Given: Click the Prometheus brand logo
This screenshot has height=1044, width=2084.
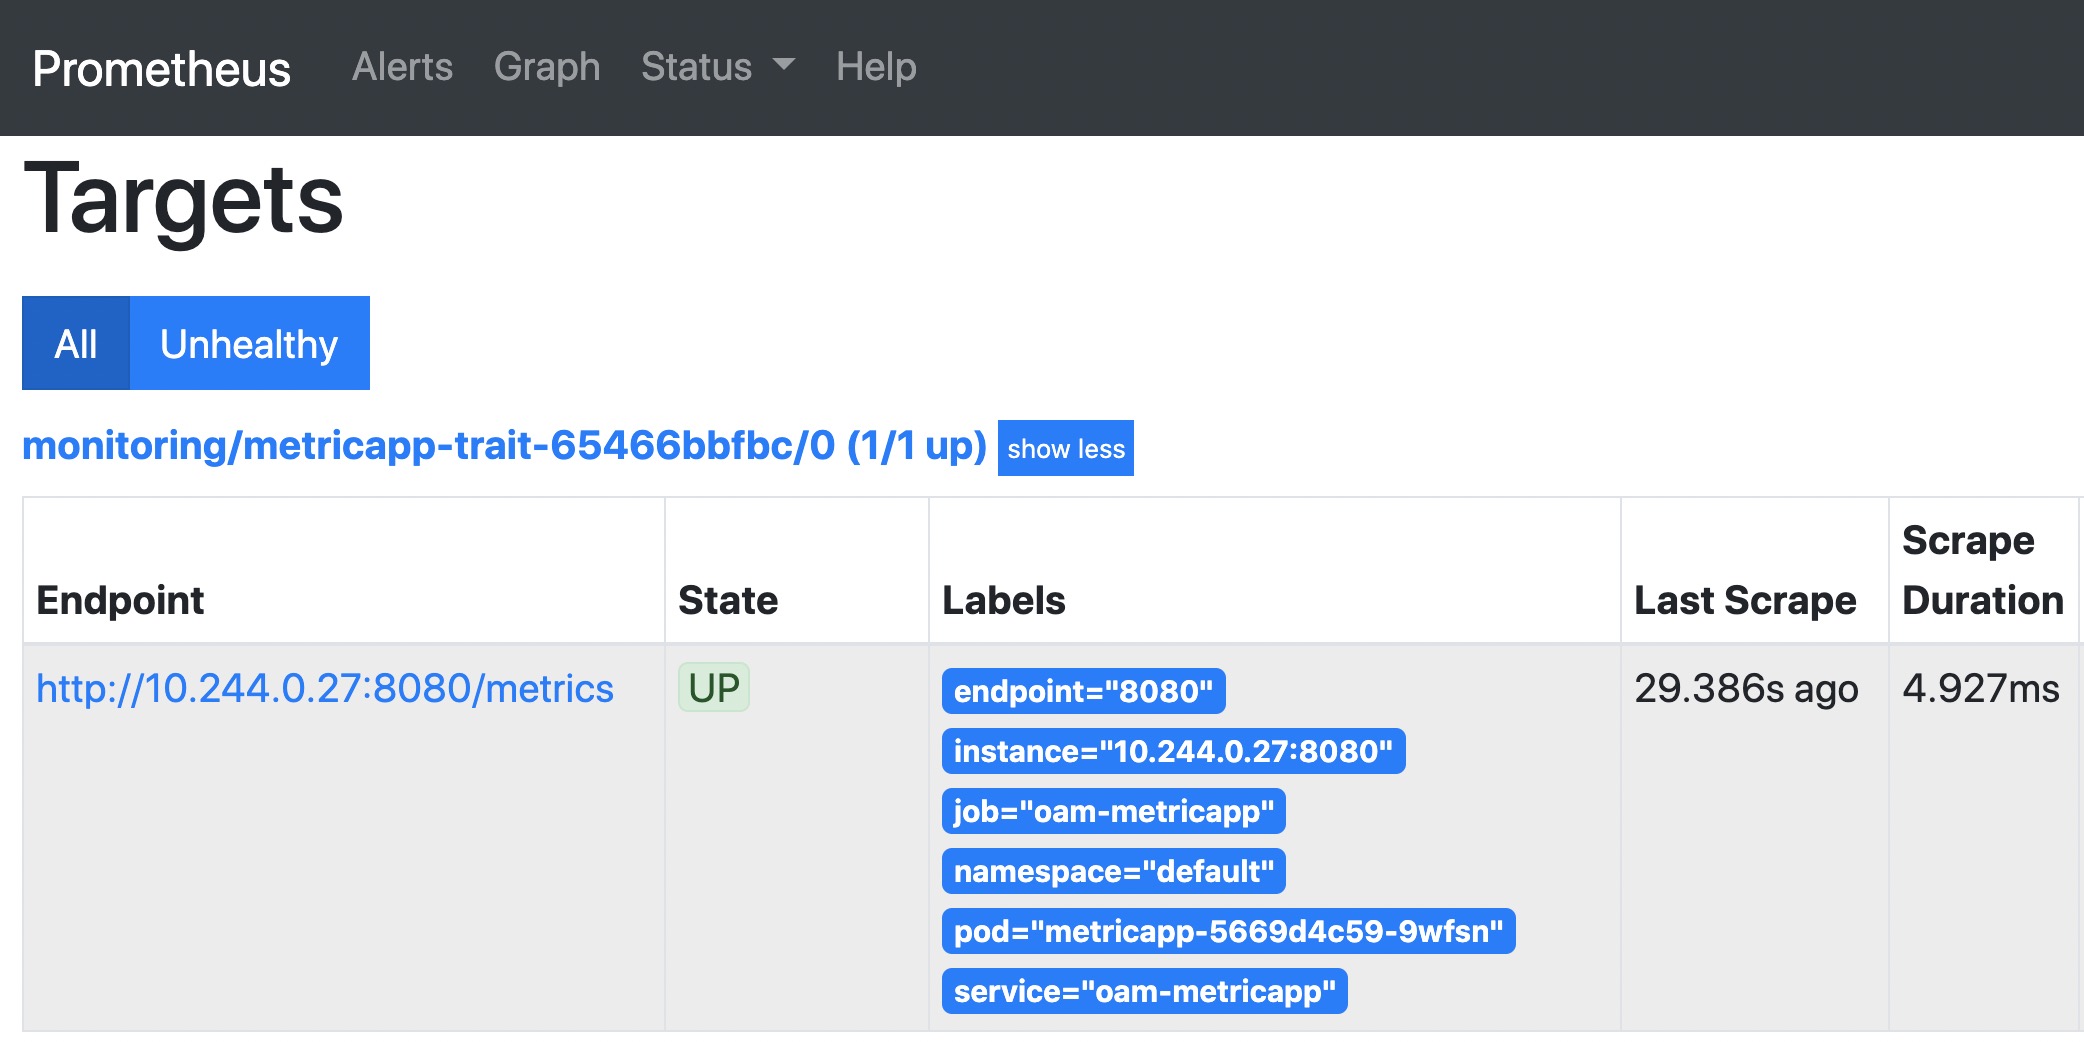Looking at the screenshot, I should coord(160,66).
